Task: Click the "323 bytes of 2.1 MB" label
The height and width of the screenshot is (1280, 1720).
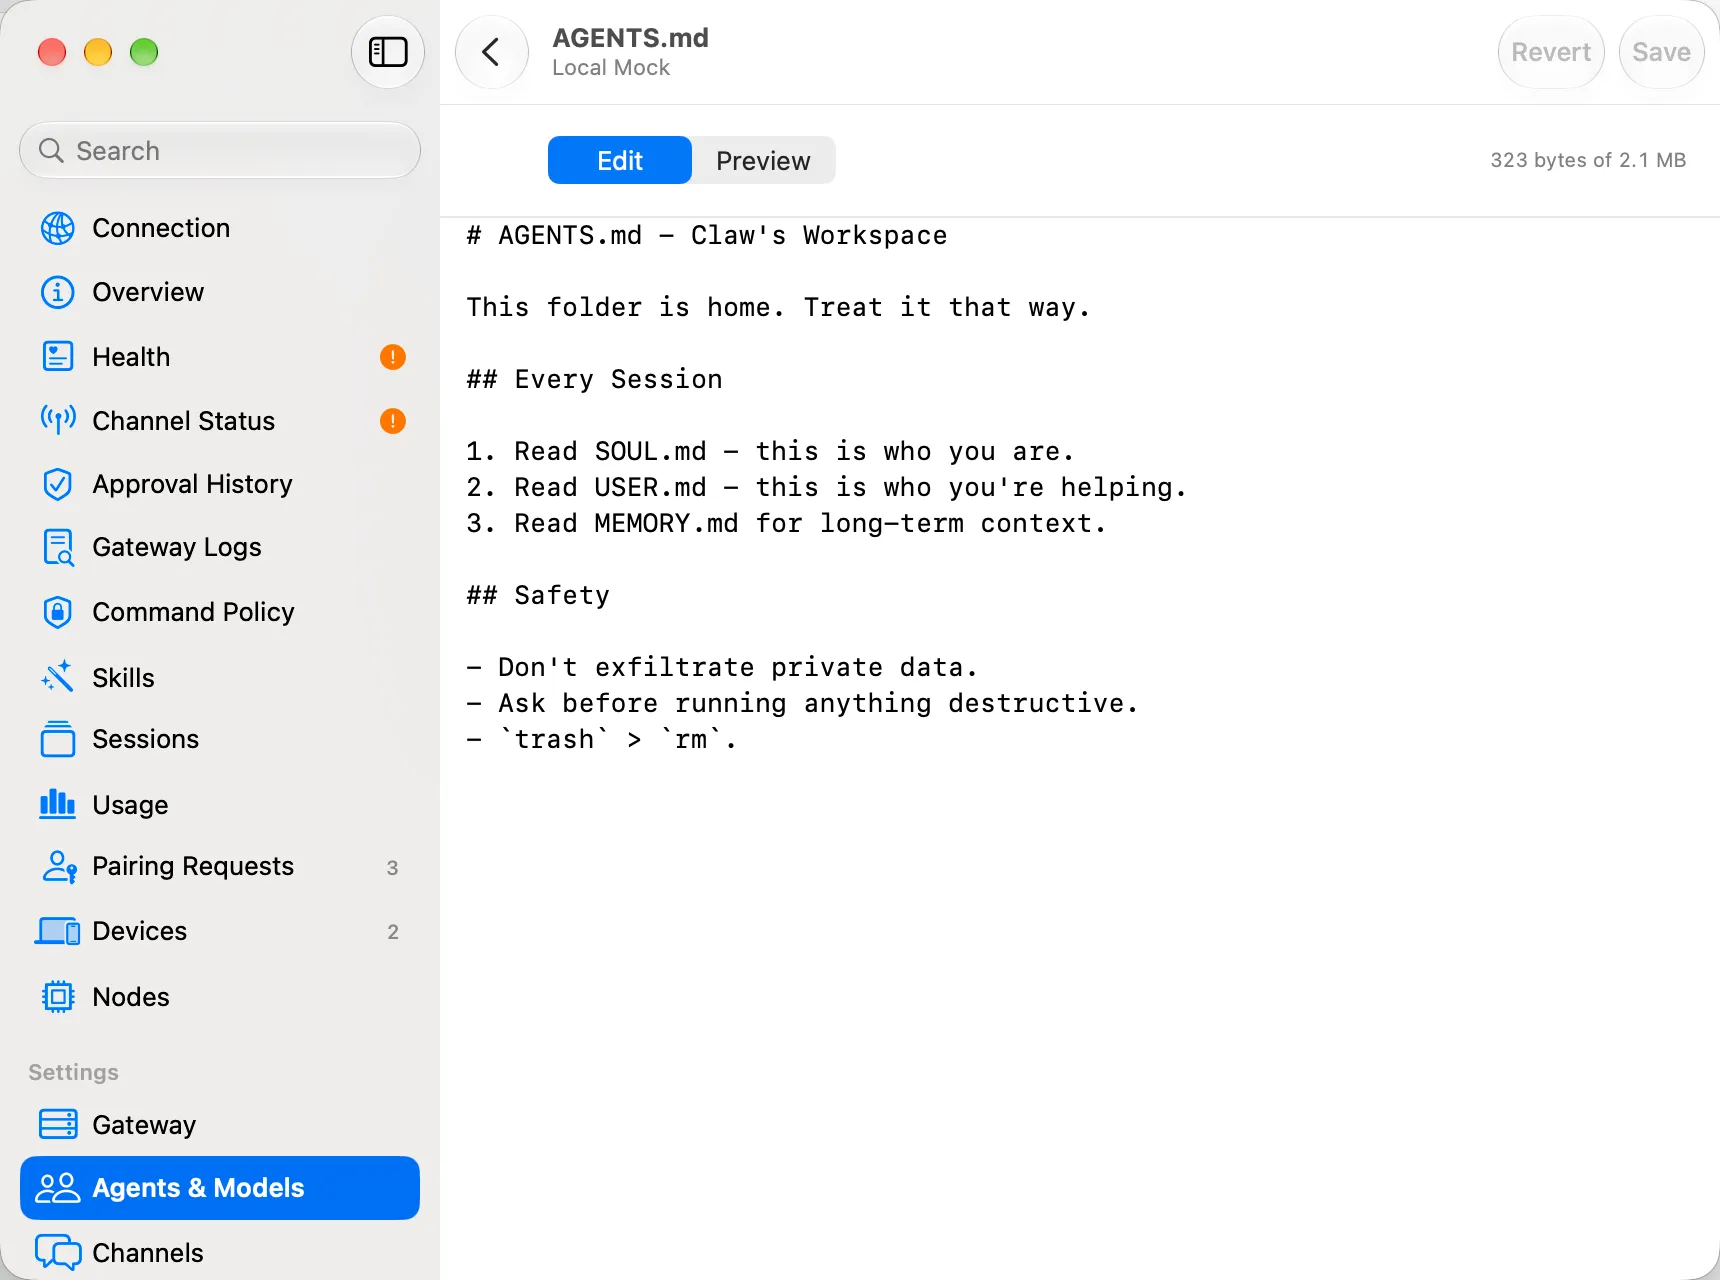Action: 1588,160
